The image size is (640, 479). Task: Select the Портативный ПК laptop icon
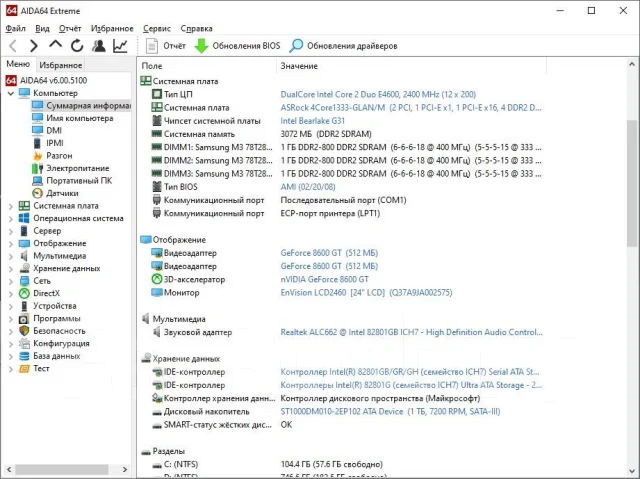click(37, 181)
